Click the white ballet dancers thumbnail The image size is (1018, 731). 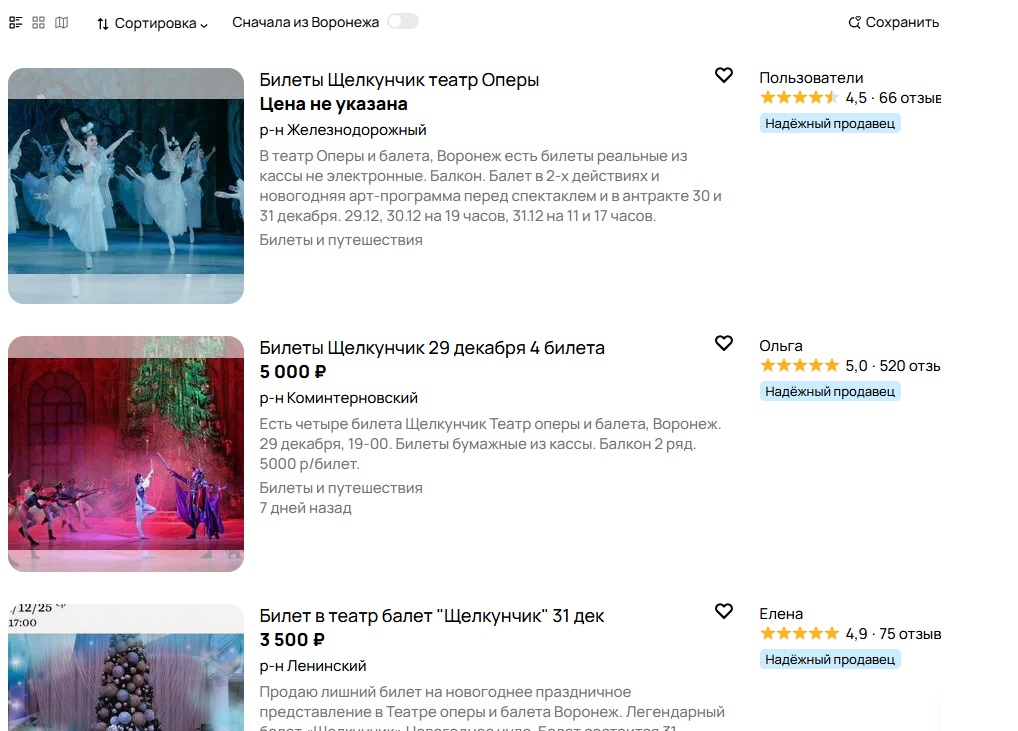pos(126,185)
